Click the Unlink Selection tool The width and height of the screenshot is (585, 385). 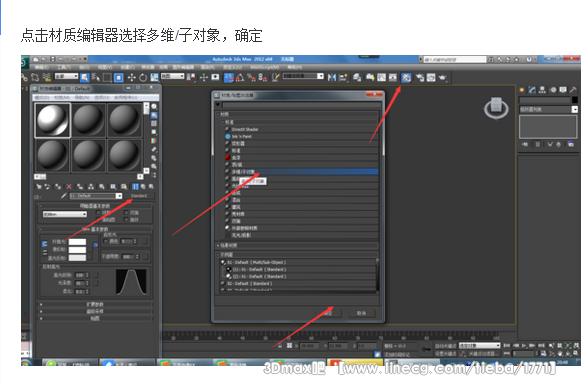(35, 77)
